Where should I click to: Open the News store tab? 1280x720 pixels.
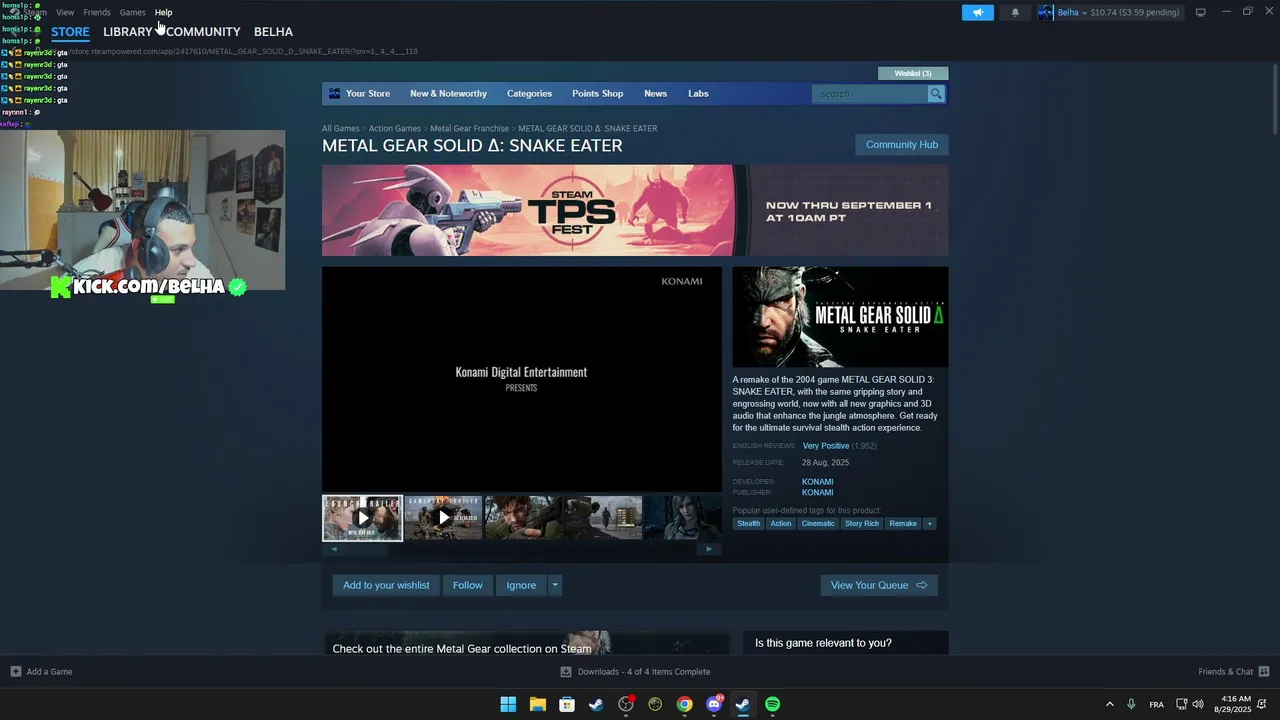[655, 94]
